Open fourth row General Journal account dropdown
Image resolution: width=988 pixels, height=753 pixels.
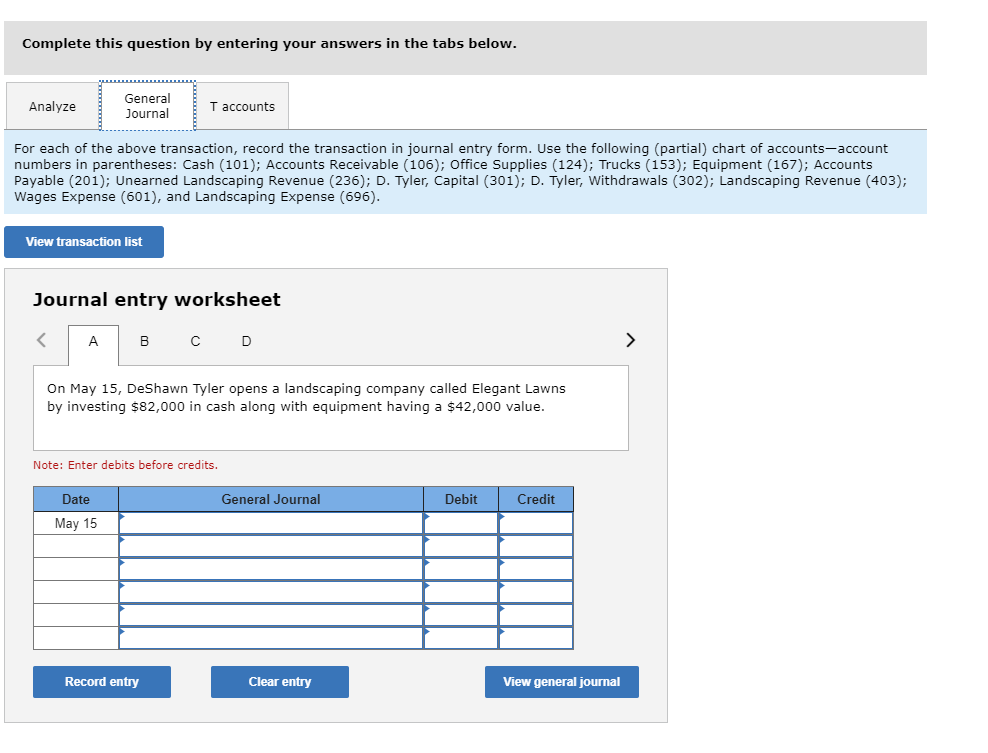[x=271, y=592]
